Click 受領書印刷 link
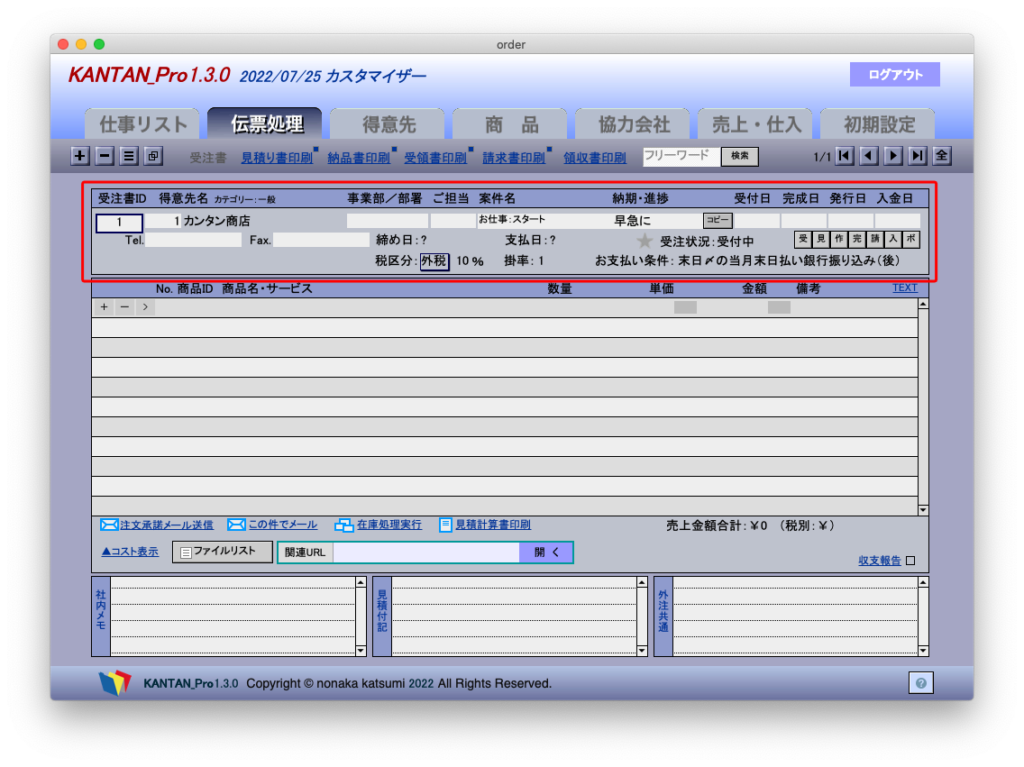The height and width of the screenshot is (767, 1024). [x=435, y=157]
